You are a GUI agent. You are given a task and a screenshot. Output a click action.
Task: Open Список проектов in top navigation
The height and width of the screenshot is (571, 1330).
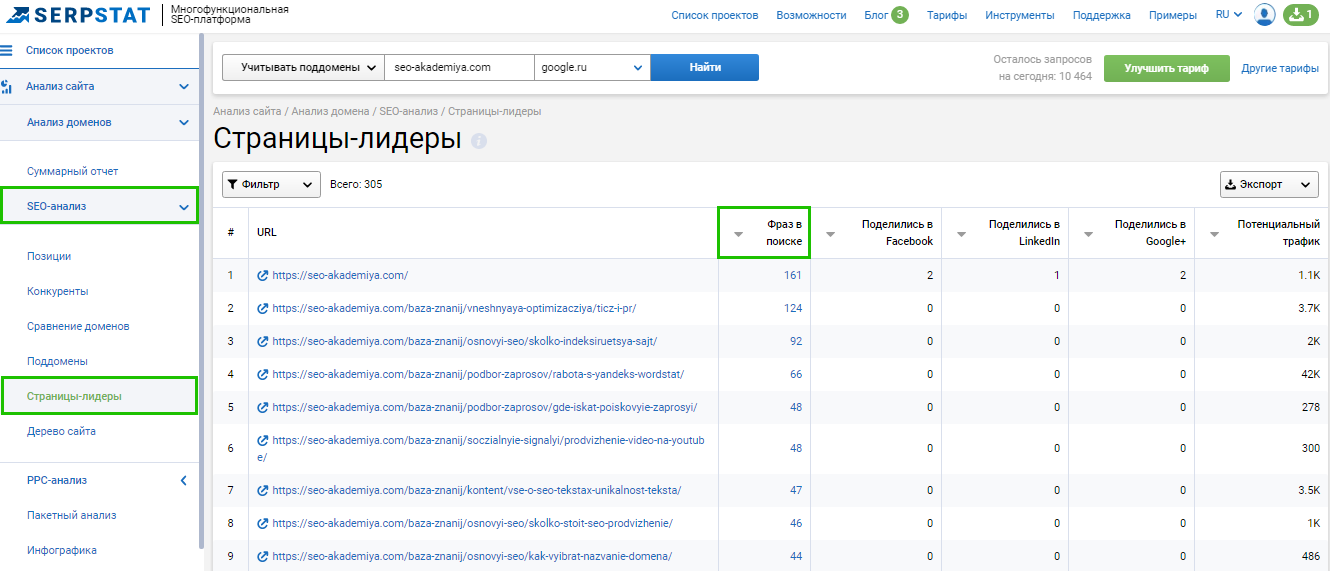click(x=714, y=15)
